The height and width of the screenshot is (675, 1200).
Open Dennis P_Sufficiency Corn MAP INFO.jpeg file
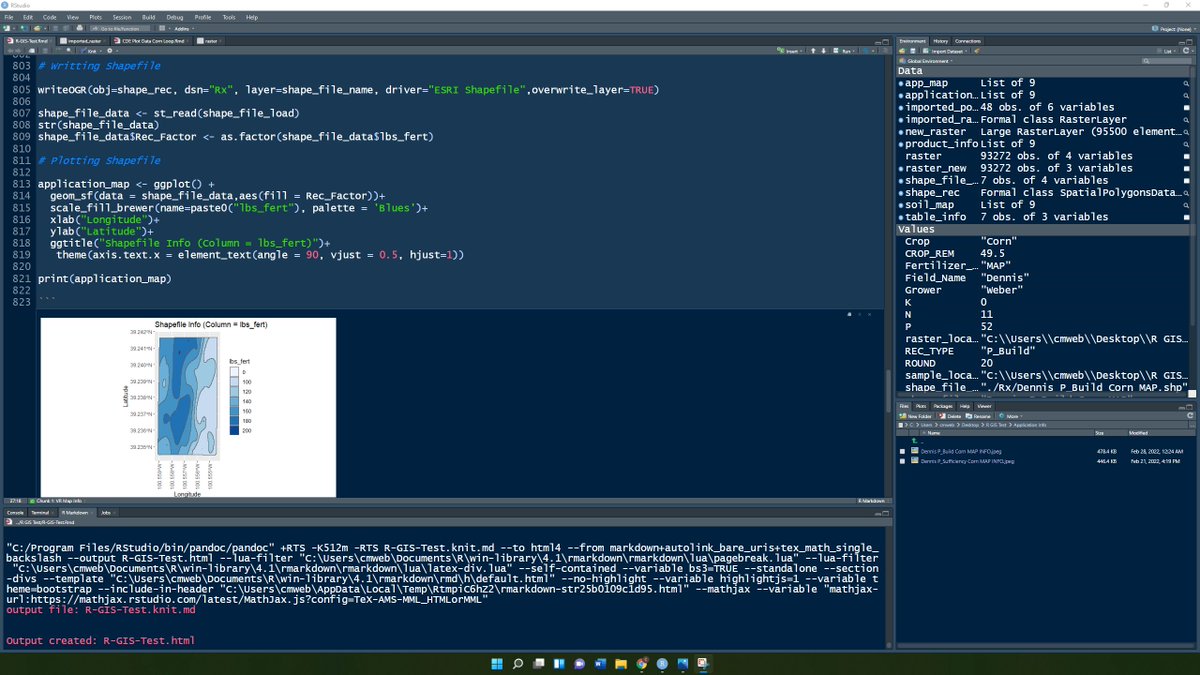tap(967, 461)
